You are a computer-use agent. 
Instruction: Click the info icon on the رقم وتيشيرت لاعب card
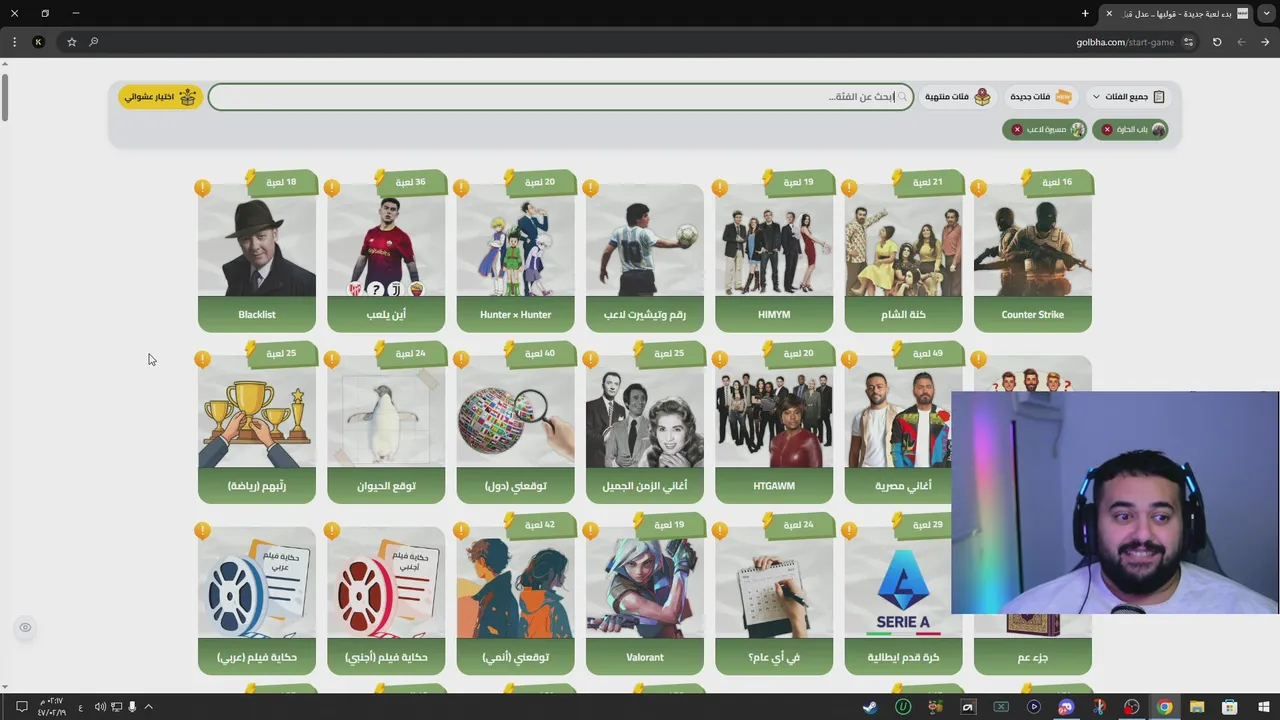pyautogui.click(x=591, y=188)
